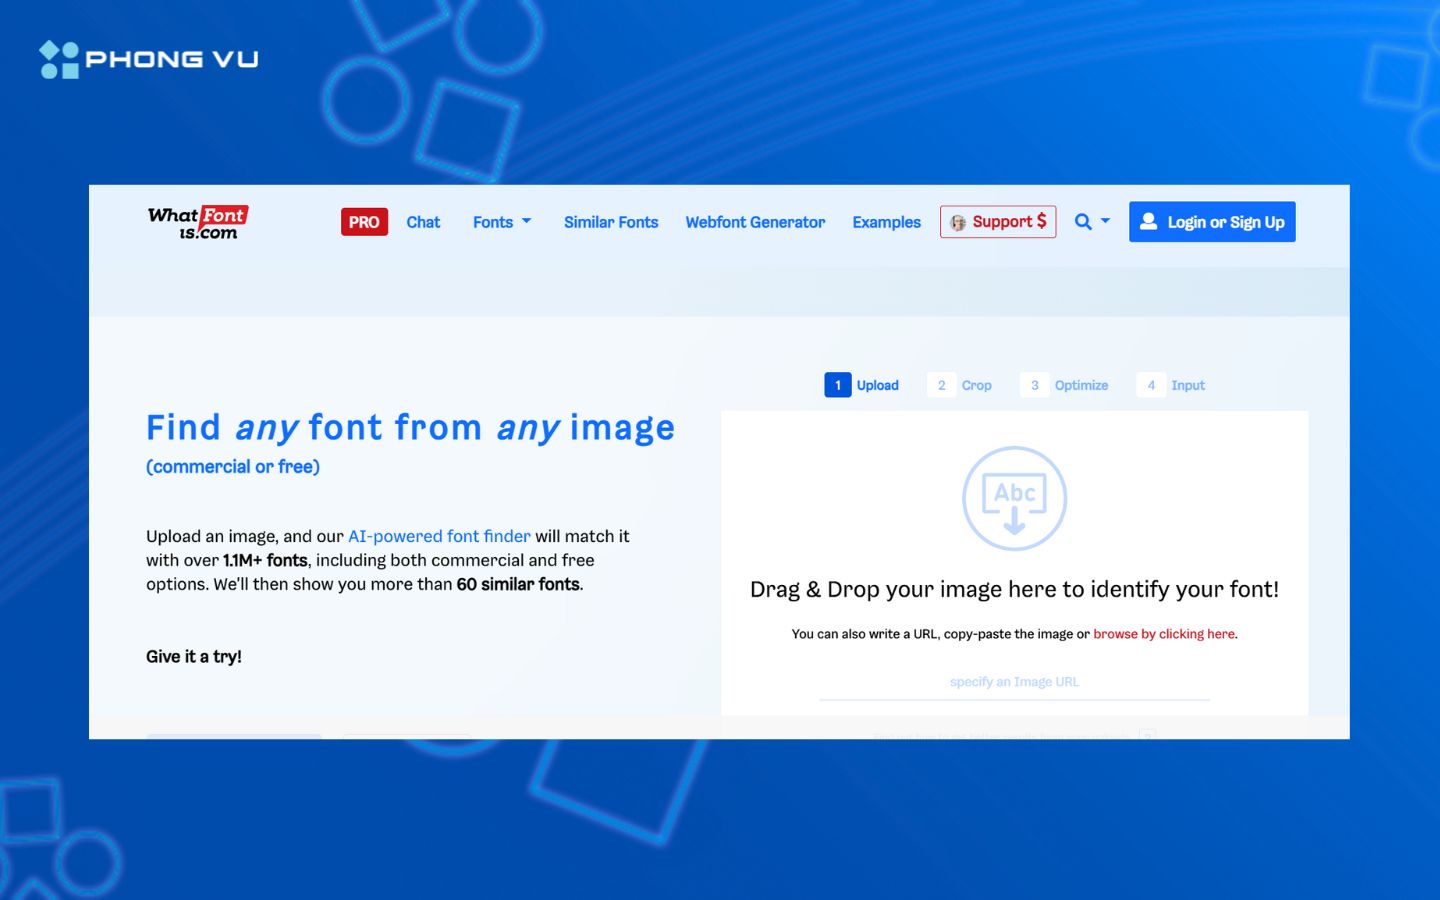Click the dollar sign in Support button
Viewport: 1440px width, 900px height.
pos(1043,221)
